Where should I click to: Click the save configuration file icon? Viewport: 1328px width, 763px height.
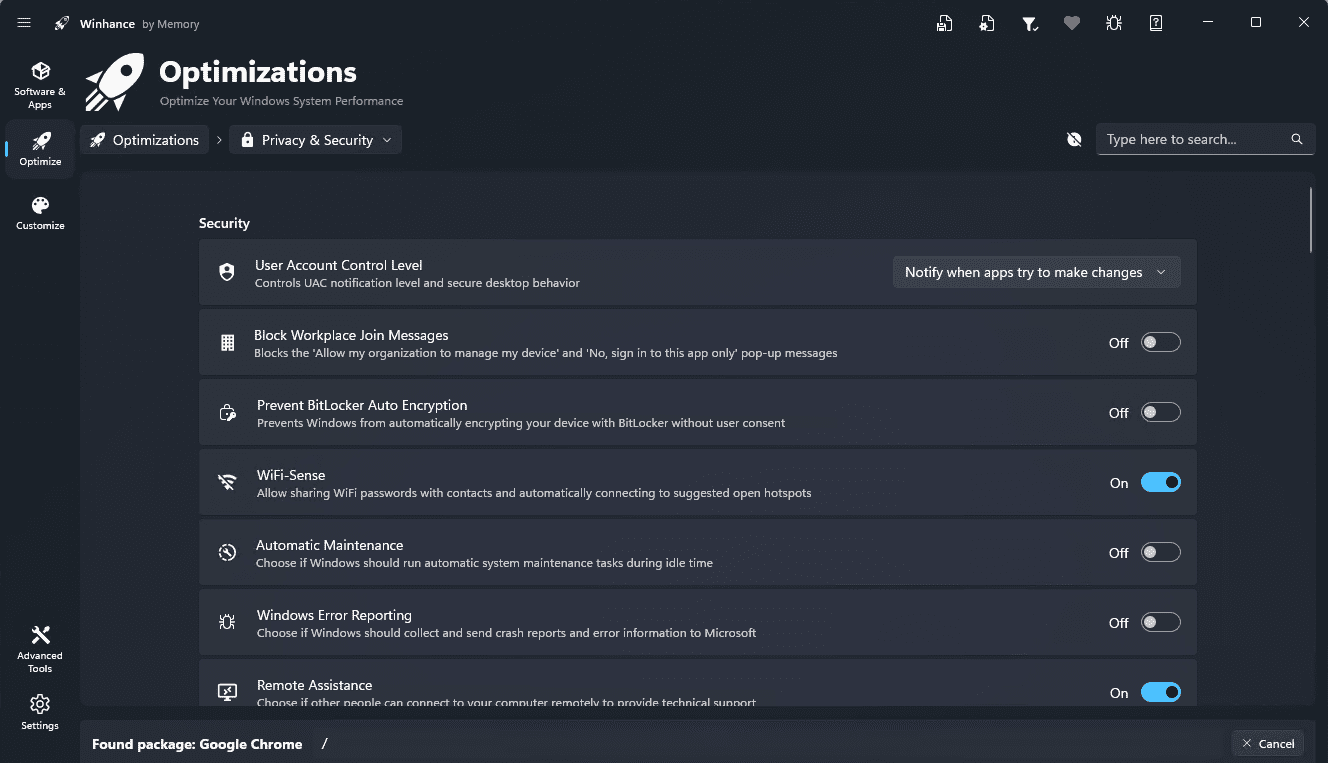click(944, 23)
